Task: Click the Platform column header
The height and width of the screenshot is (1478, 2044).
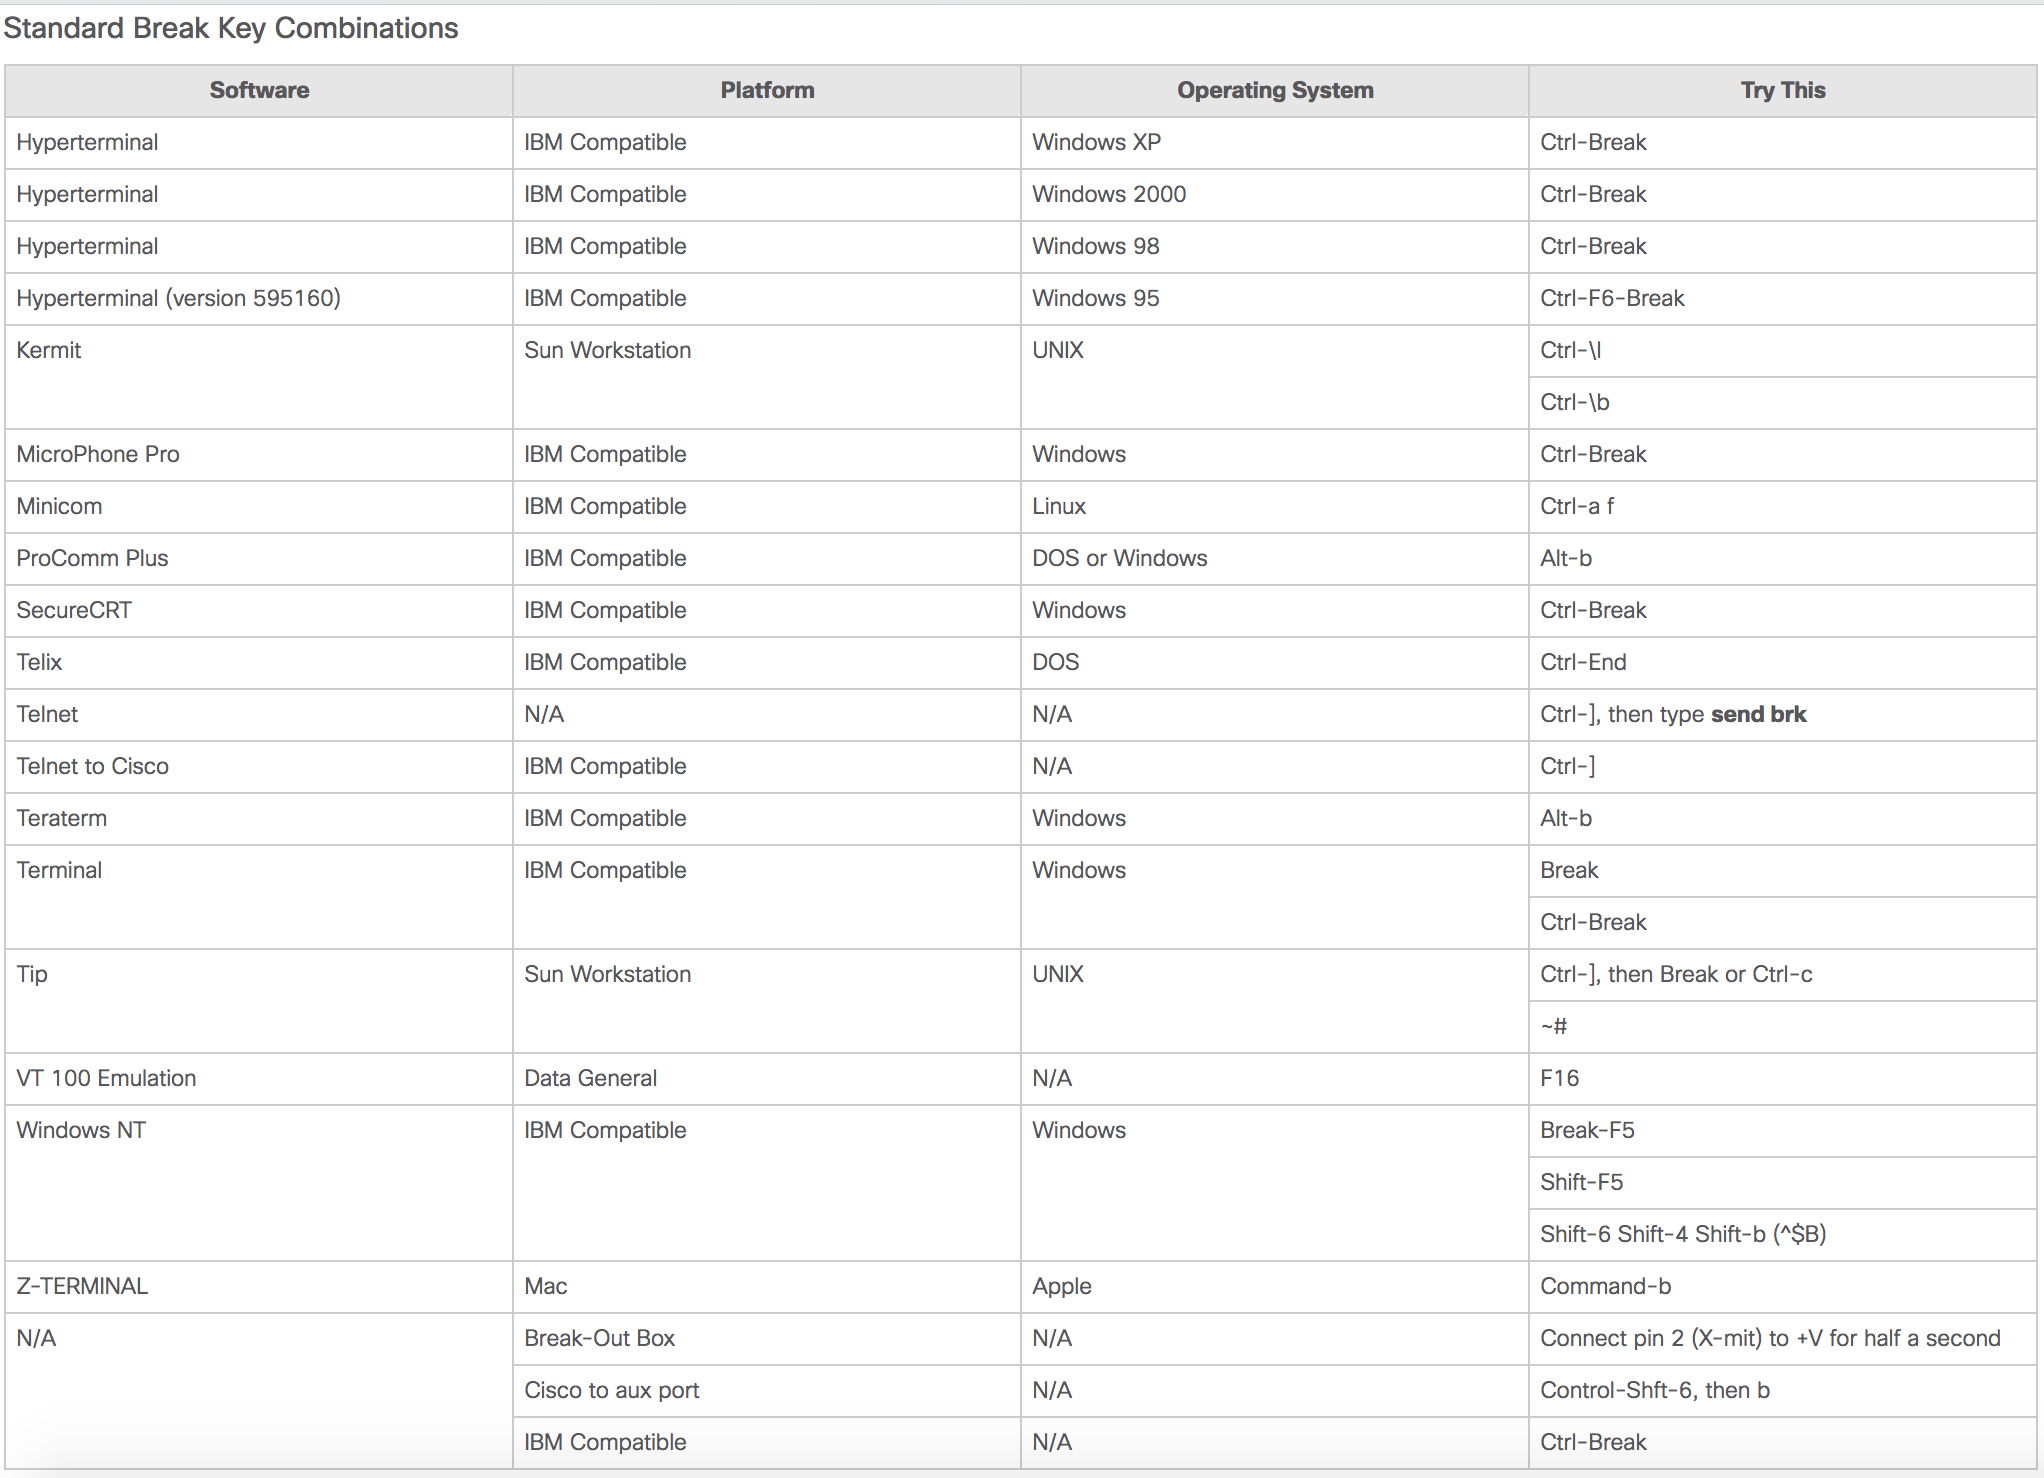Action: 767,91
